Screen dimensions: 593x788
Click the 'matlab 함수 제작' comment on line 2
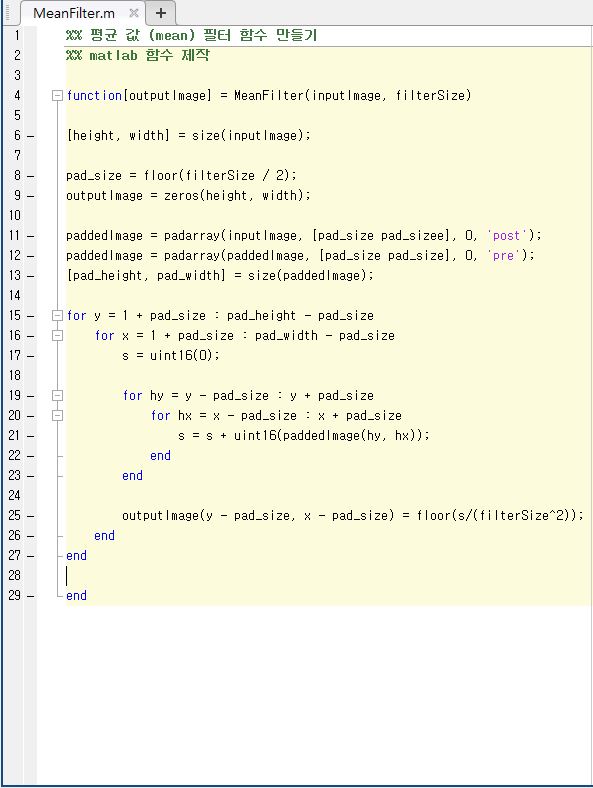tap(137, 55)
